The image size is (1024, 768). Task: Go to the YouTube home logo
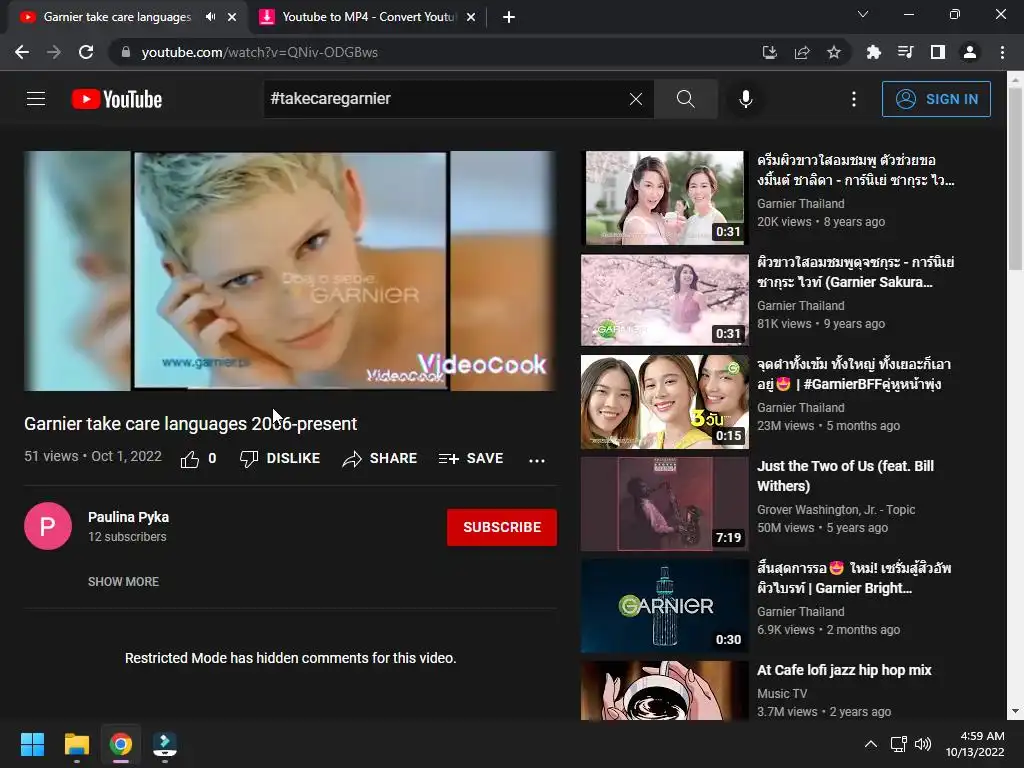coord(117,99)
